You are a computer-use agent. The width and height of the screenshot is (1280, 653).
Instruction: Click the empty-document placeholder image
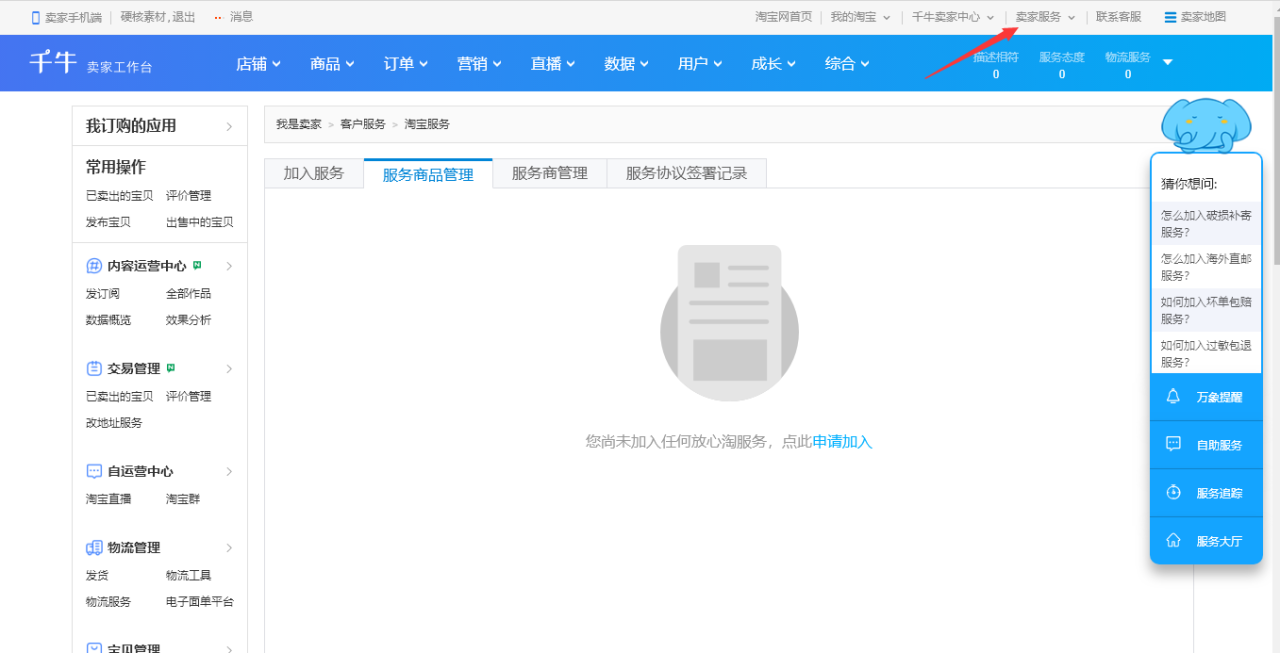click(729, 323)
